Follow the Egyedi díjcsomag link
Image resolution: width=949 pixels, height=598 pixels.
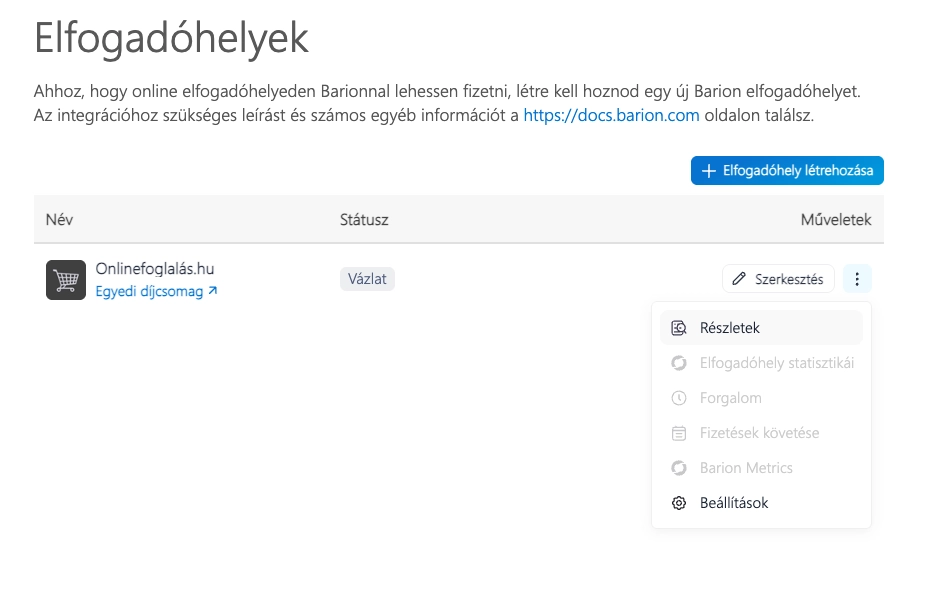(x=149, y=292)
